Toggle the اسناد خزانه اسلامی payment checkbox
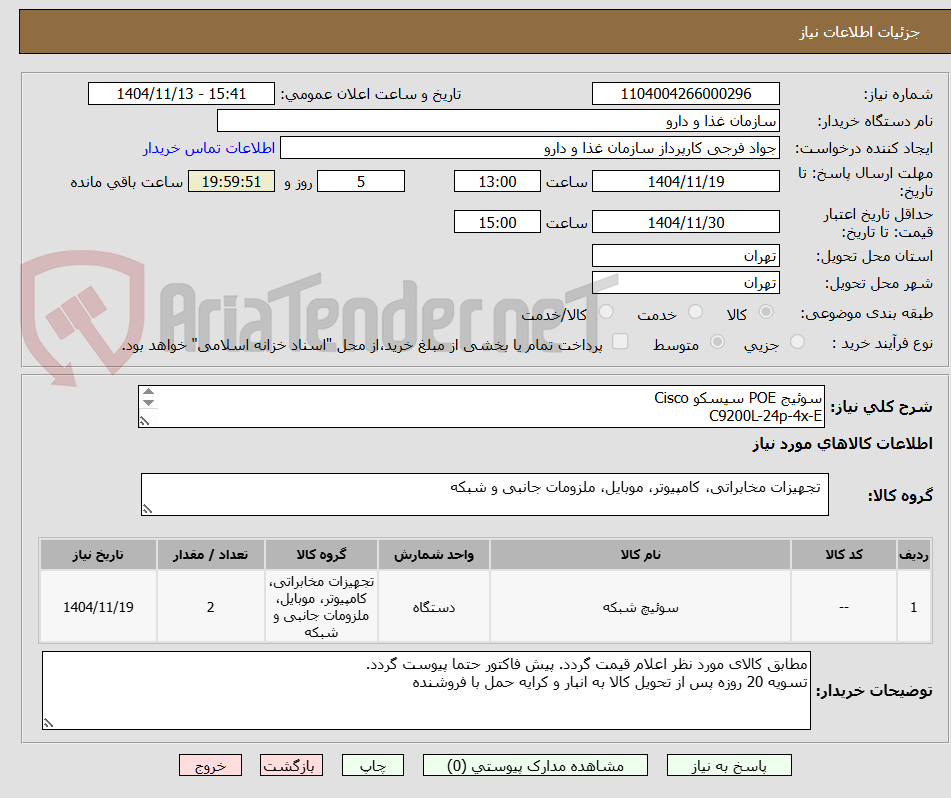The width and height of the screenshot is (951, 798). [x=620, y=341]
